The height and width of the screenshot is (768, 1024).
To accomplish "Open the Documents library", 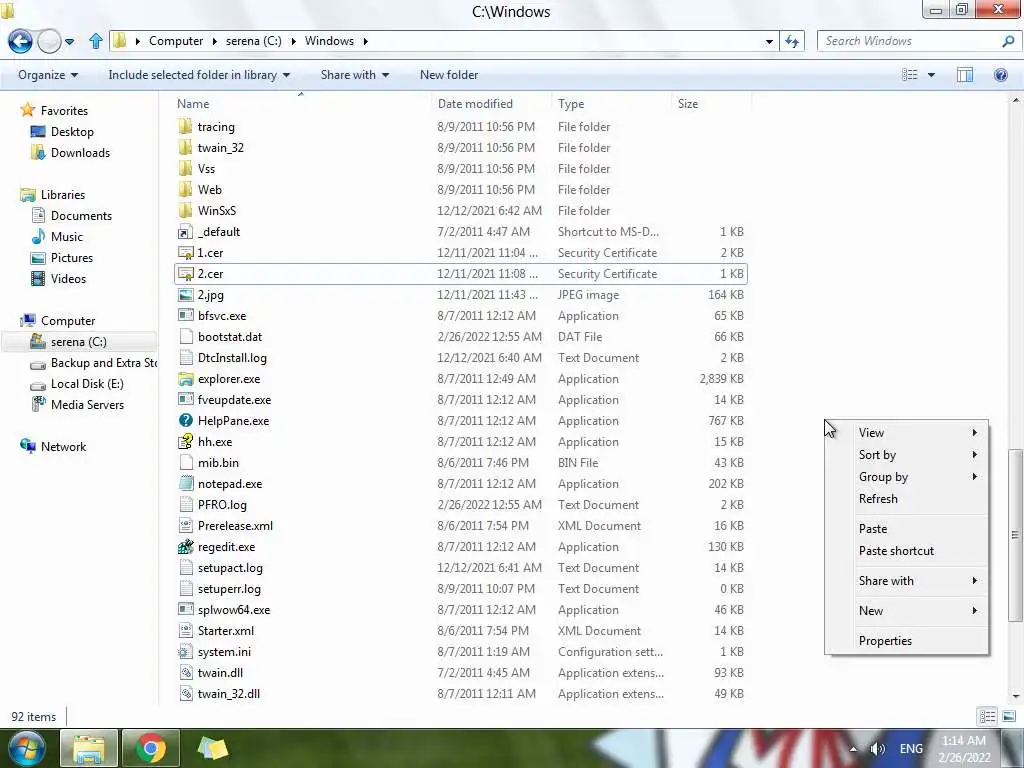I will click(x=72, y=216).
